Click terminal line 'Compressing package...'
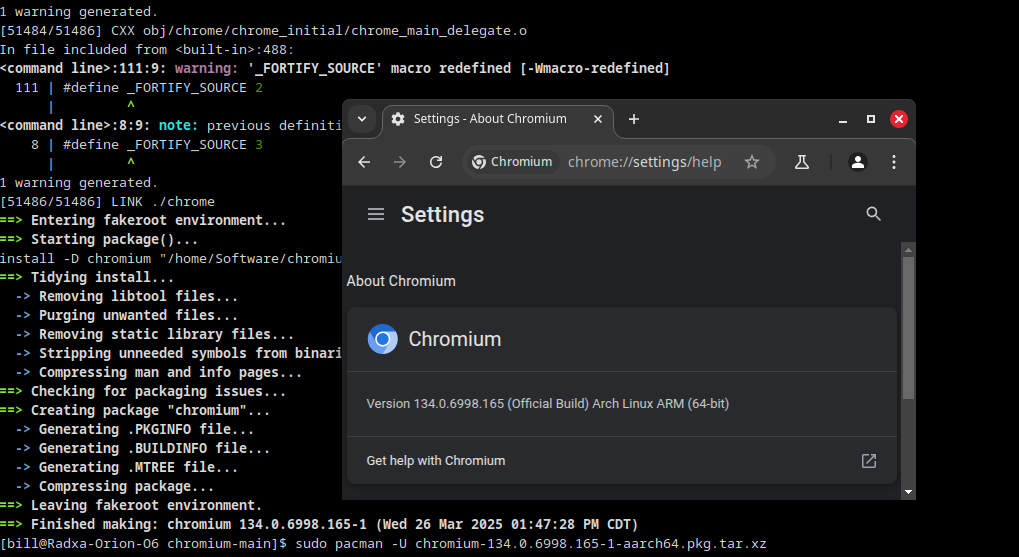The image size is (1019, 557). [x=114, y=487]
